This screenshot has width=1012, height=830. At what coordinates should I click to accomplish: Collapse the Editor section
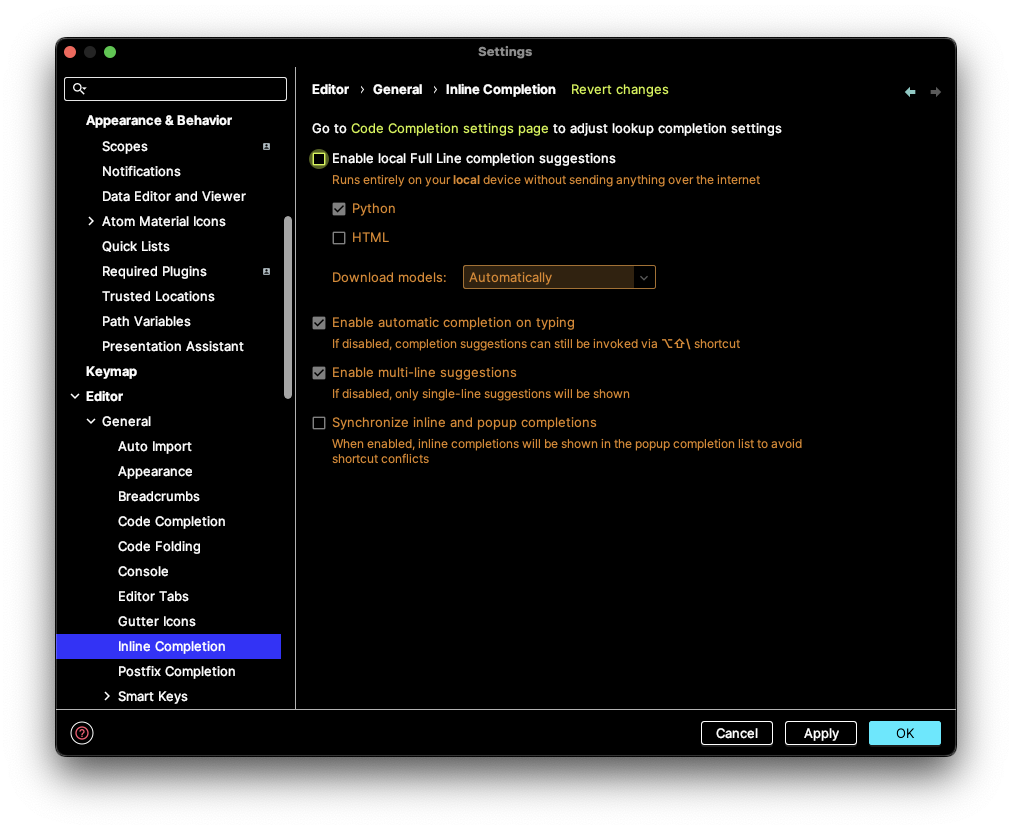tap(75, 397)
